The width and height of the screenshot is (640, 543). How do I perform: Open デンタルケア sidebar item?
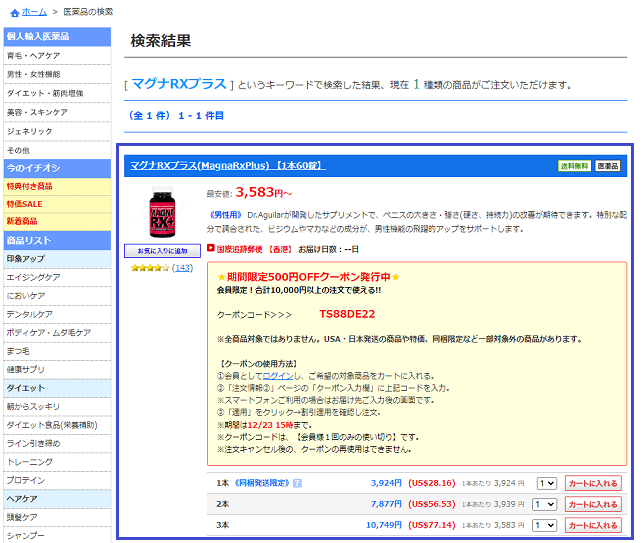(57, 314)
